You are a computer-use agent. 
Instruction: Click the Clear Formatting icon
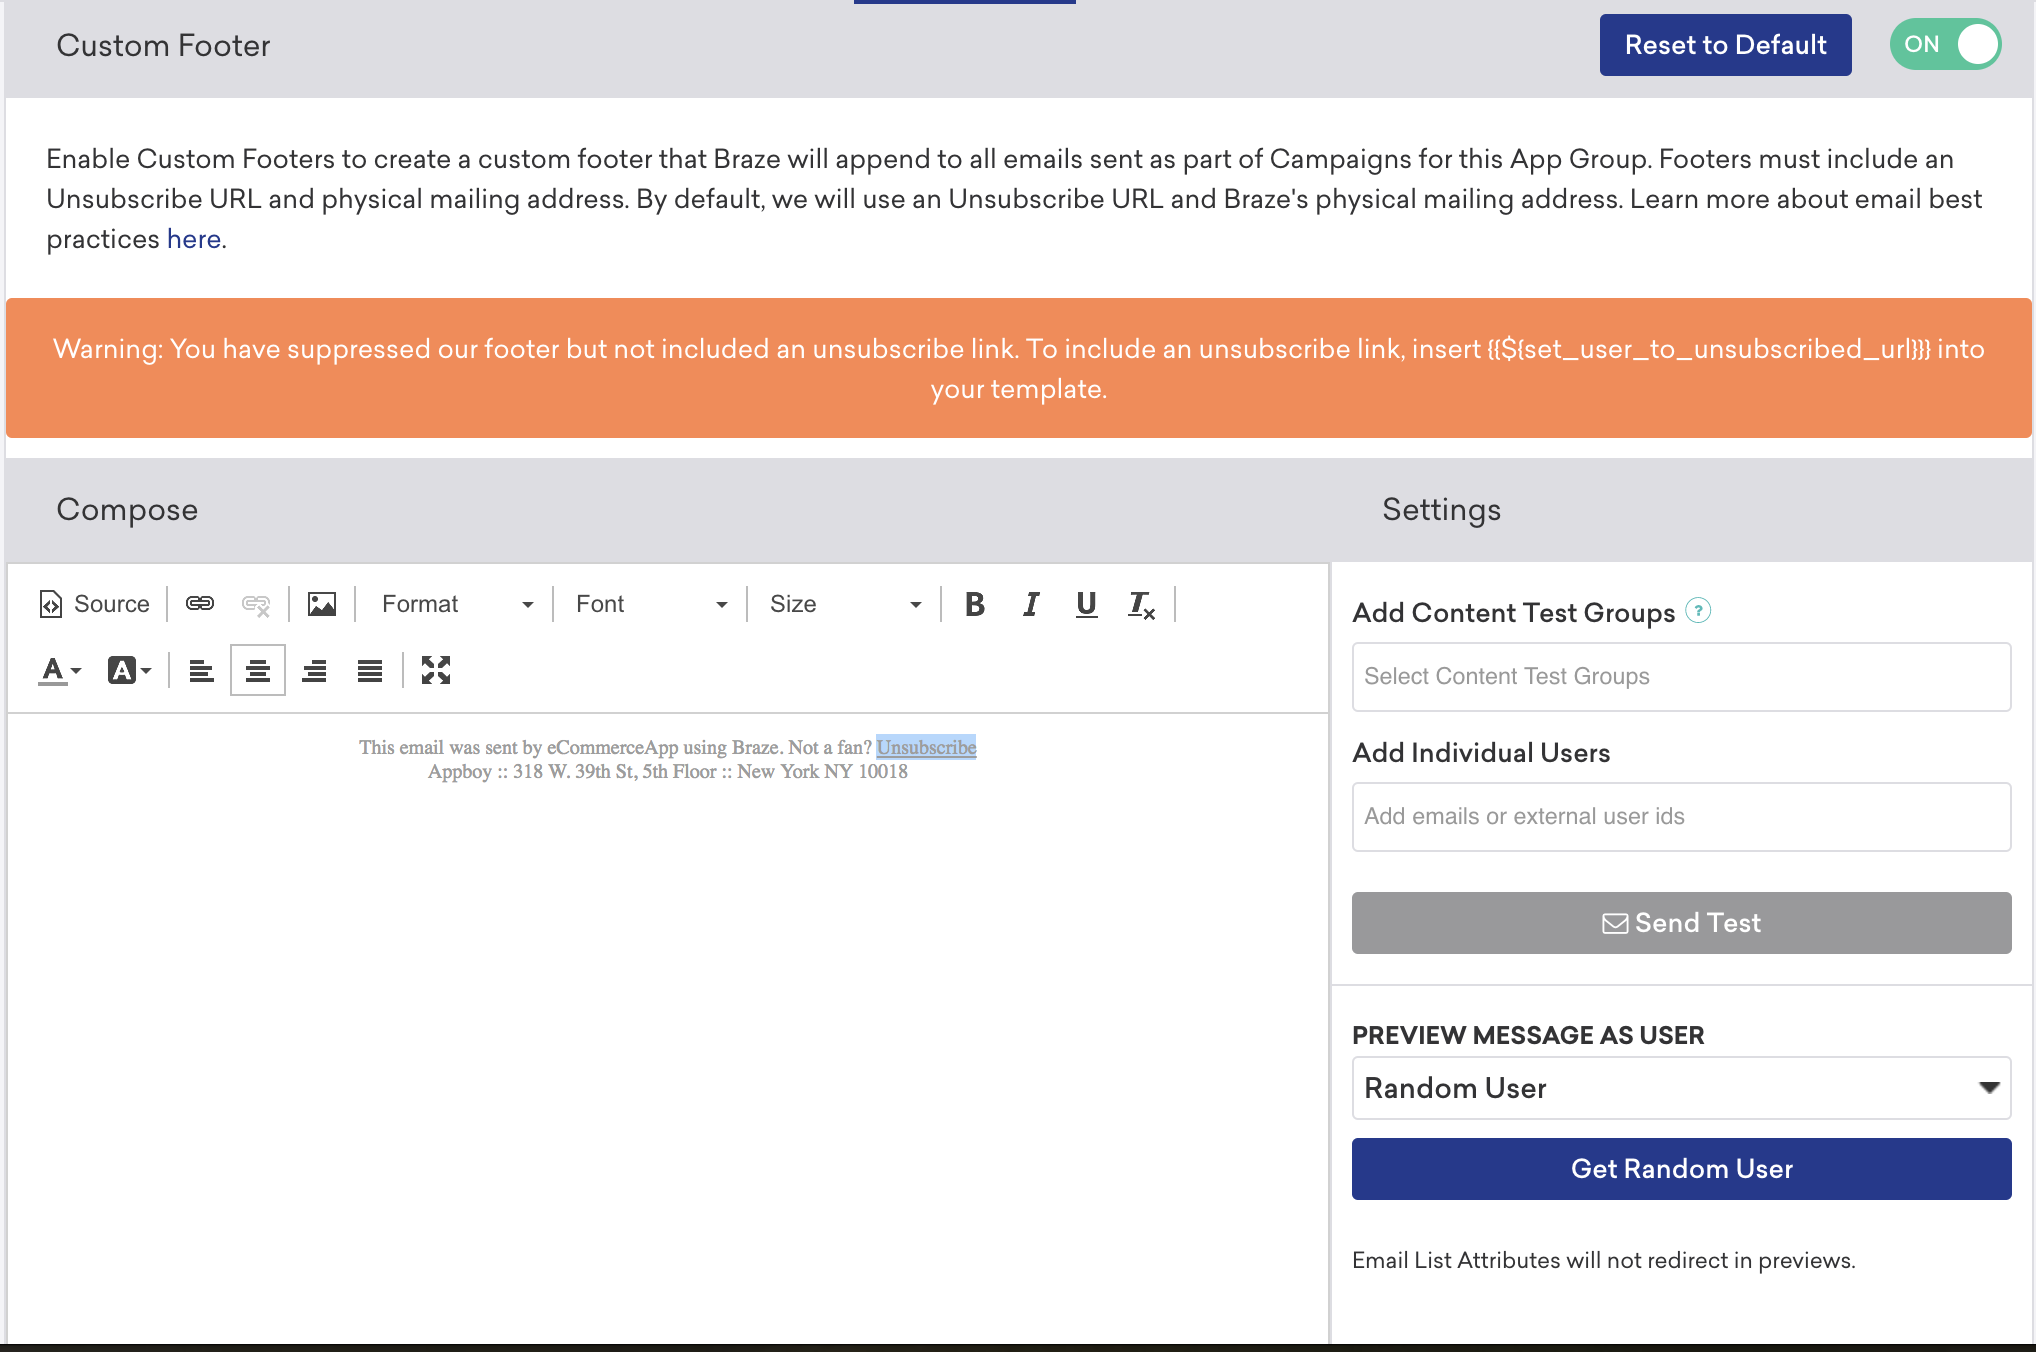click(x=1143, y=604)
